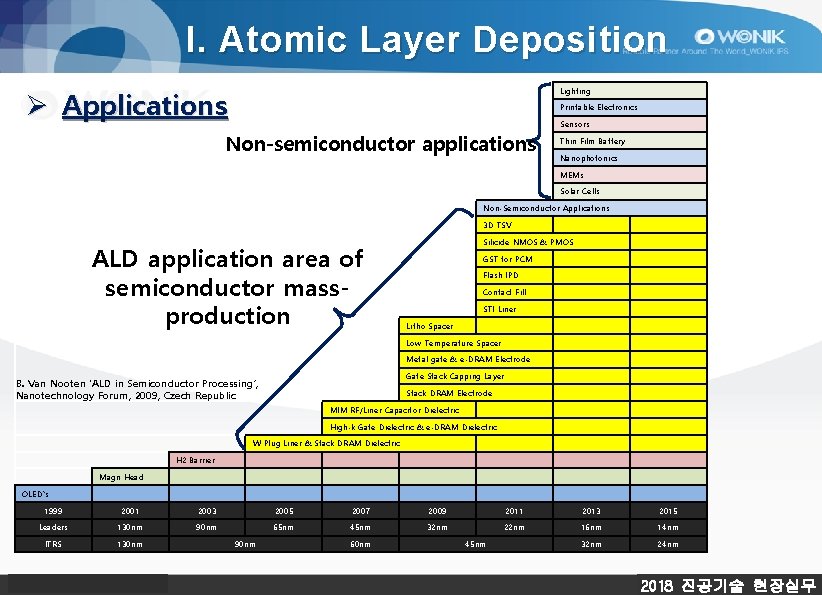Click the Non-Semiconductor Applications header cell
The image size is (822, 595).
pos(594,208)
